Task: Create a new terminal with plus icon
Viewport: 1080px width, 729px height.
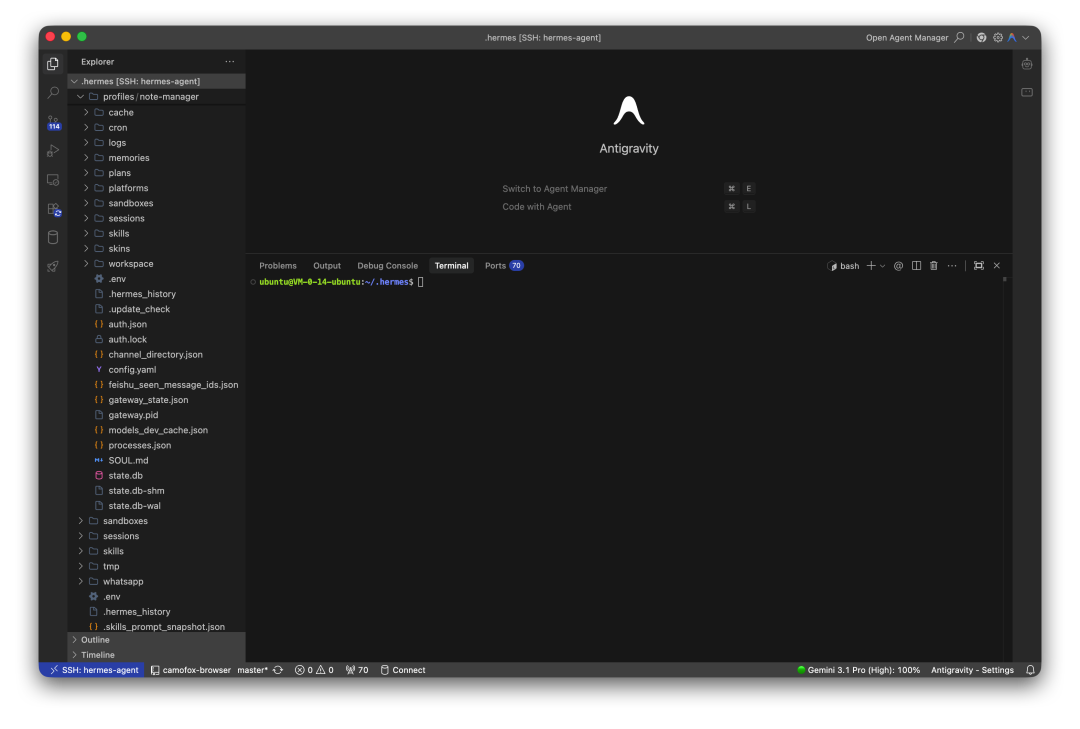Action: [x=871, y=265]
